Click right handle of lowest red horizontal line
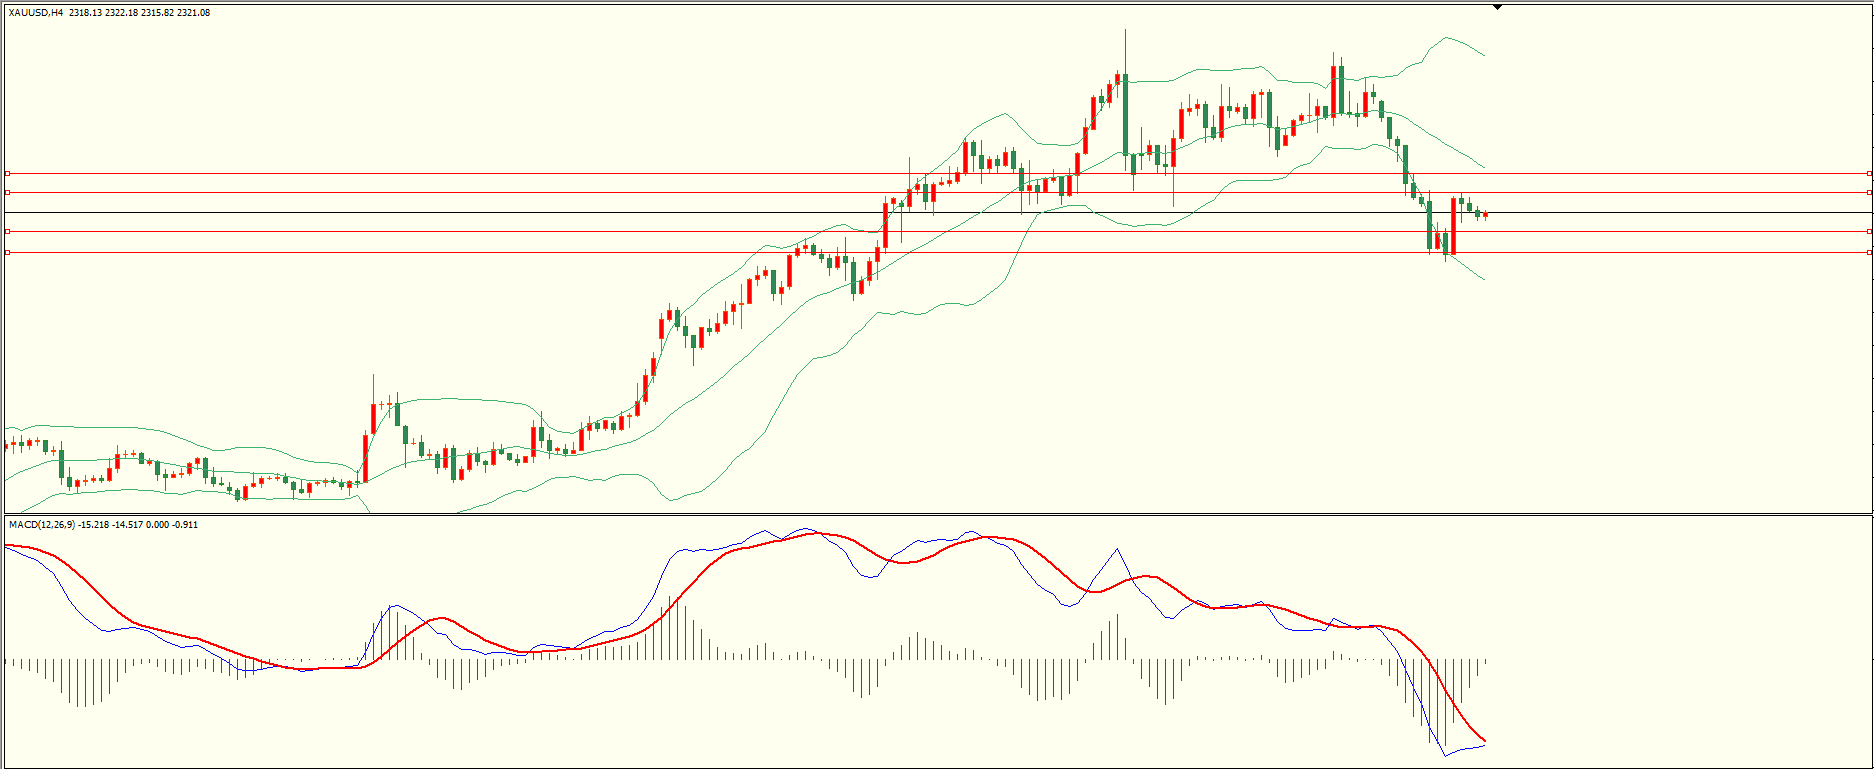 [x=1869, y=253]
